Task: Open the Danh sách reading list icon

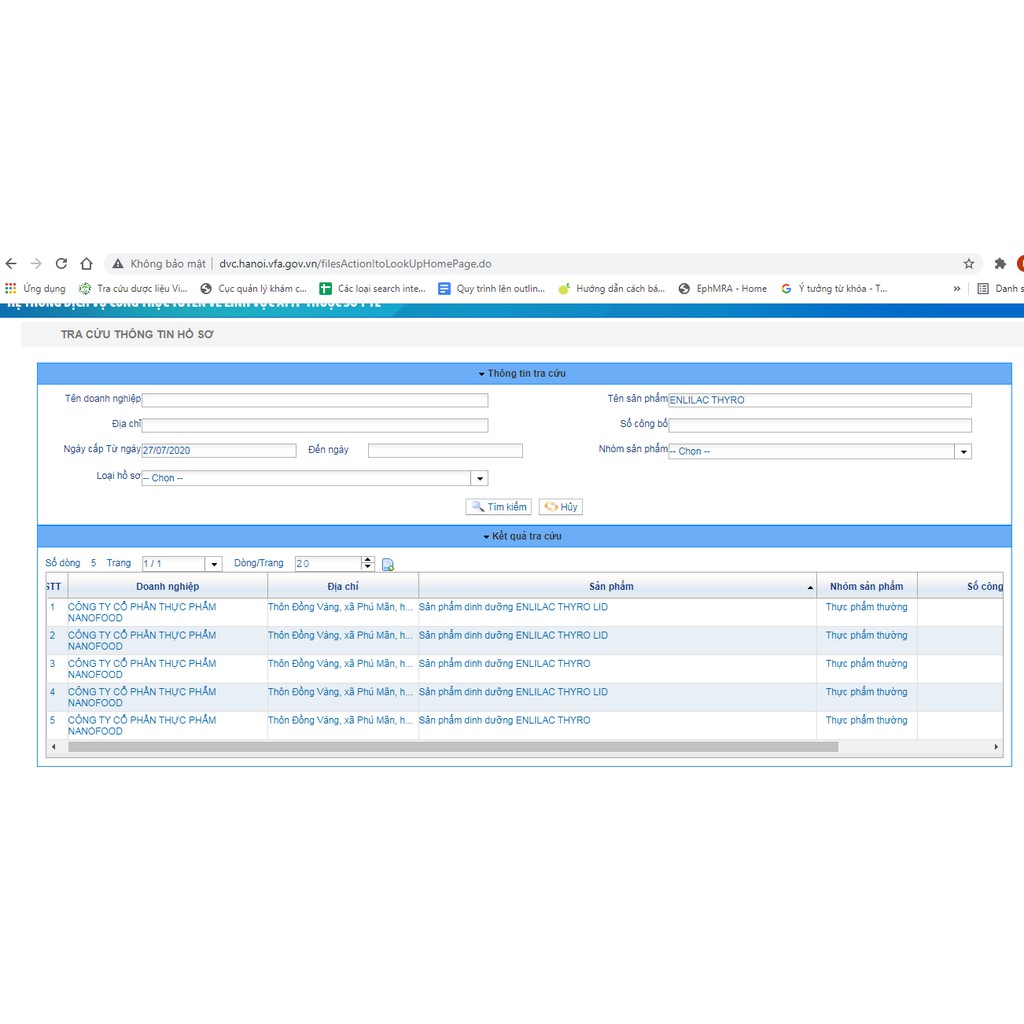Action: click(x=983, y=288)
